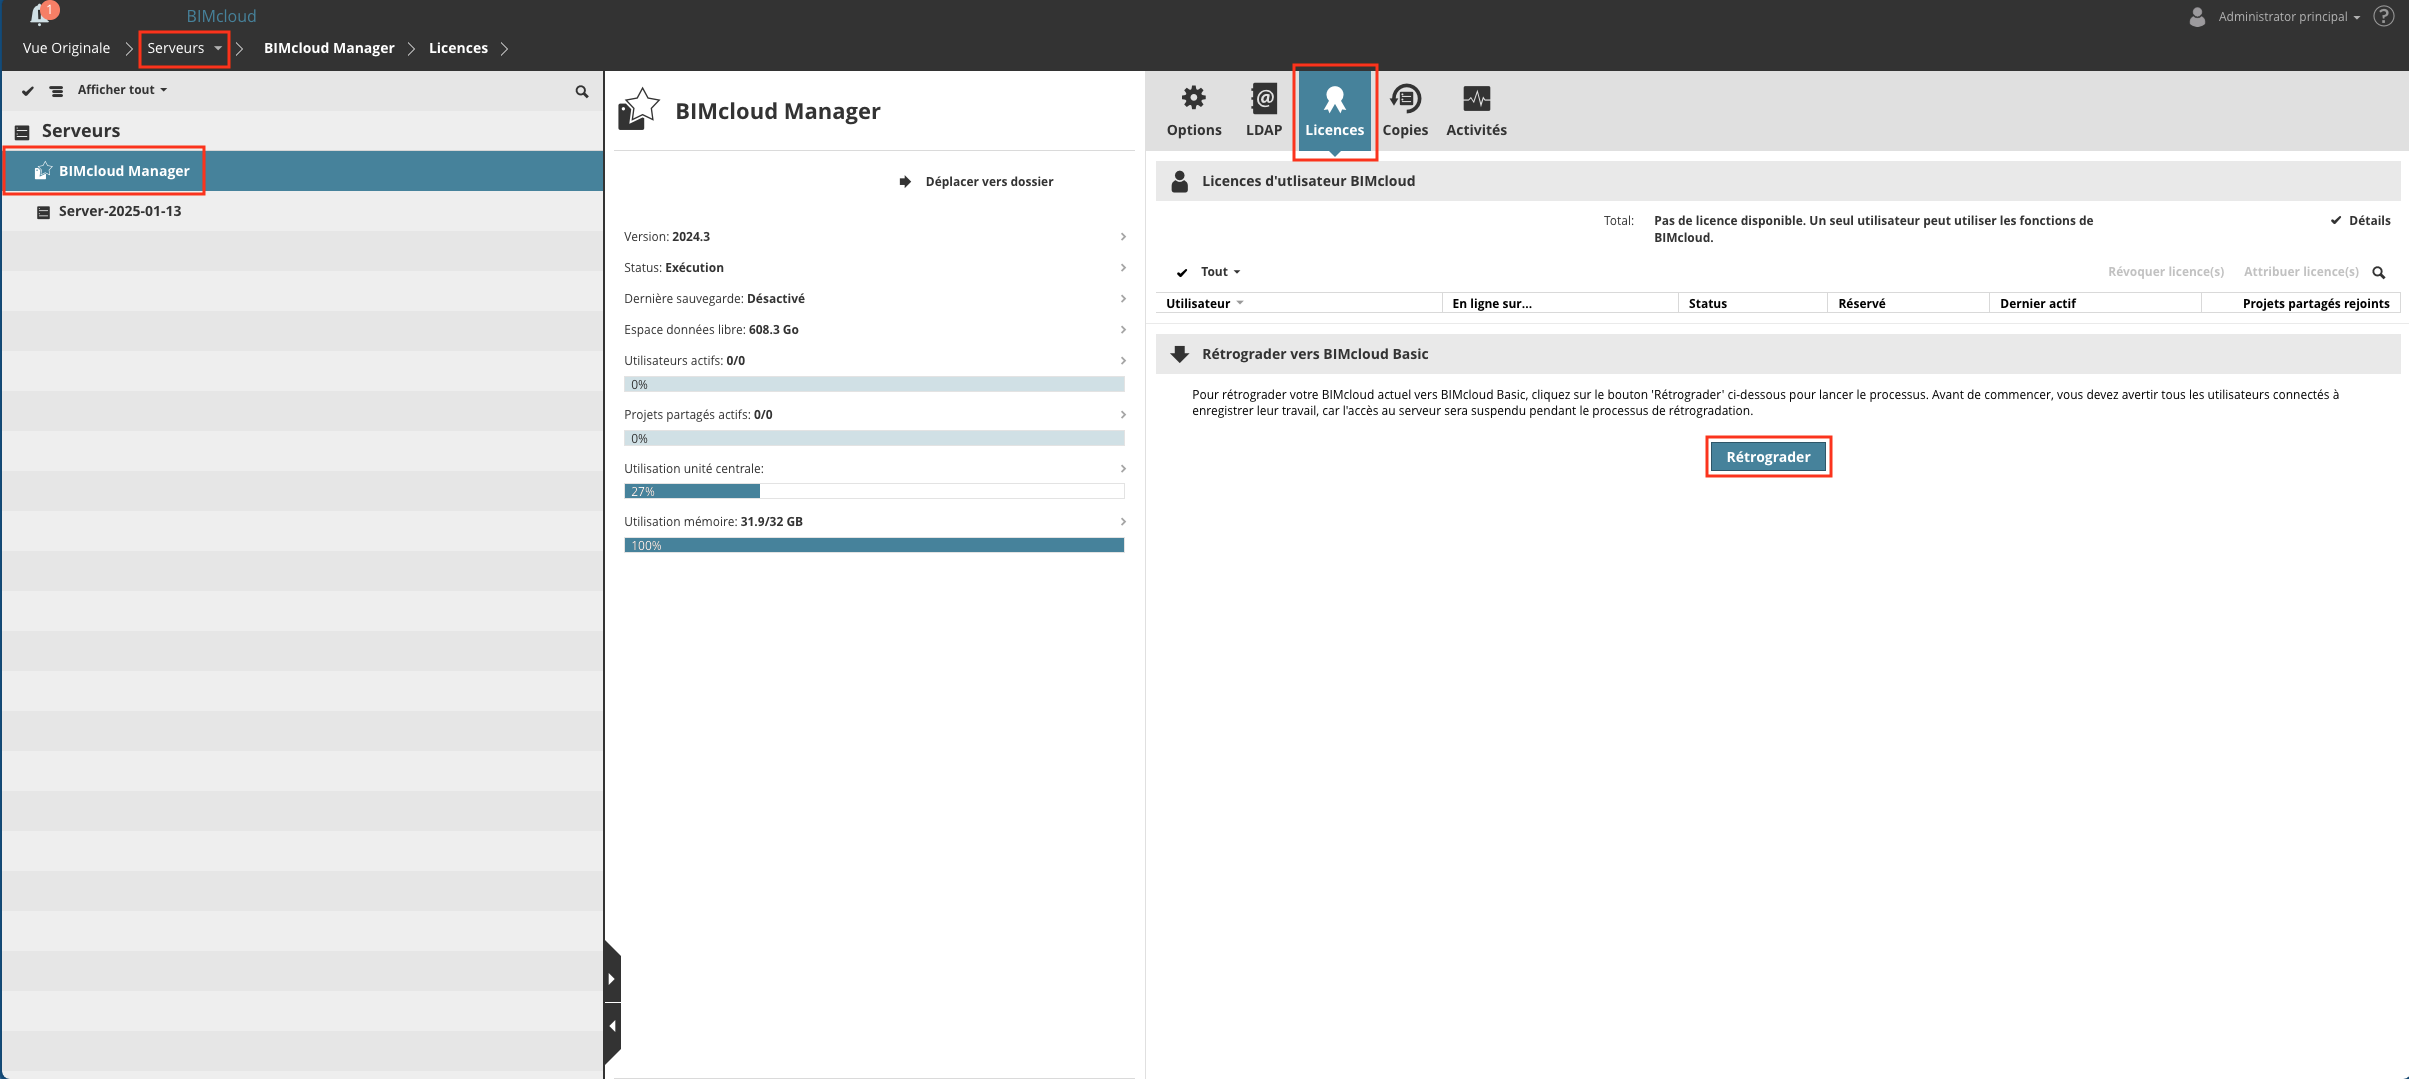Click the search magnifier in server list
The width and height of the screenshot is (2409, 1079).
click(582, 91)
